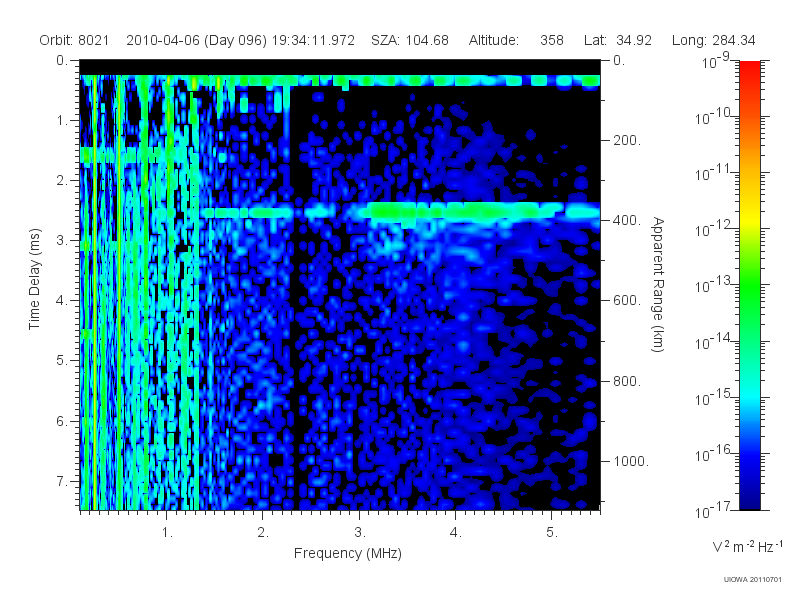
Task: Click the '6.' time delay tick label
Action: (62, 421)
